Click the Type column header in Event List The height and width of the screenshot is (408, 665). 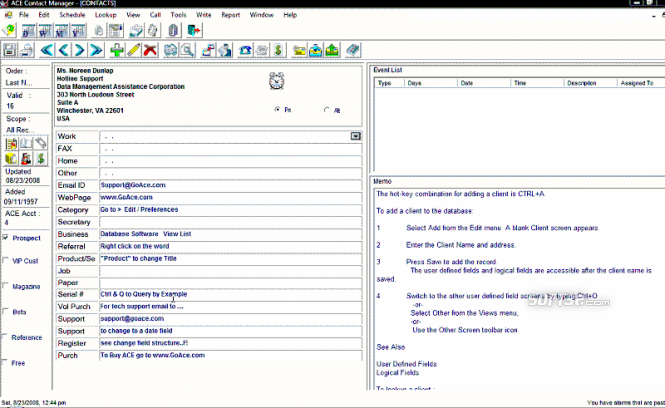(389, 83)
